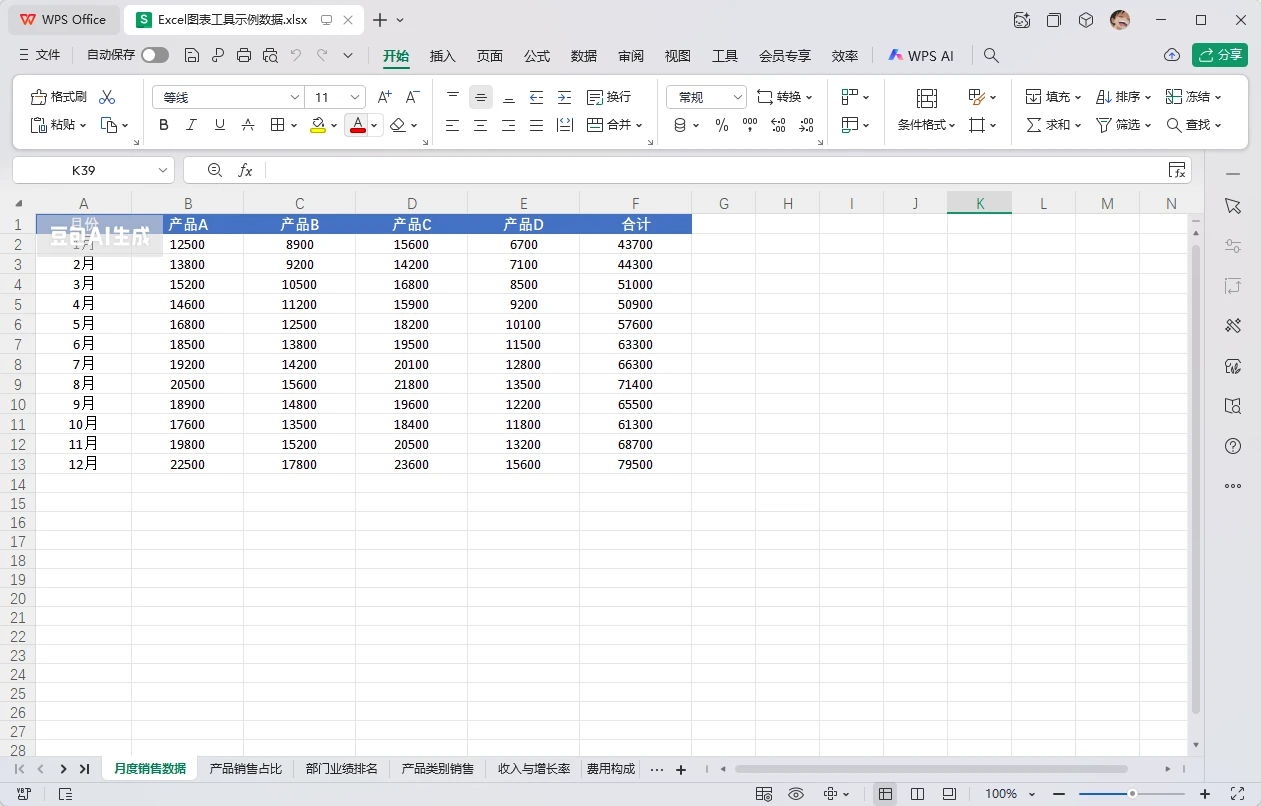
Task: Apply the yellow fill color swatch
Action: [318, 125]
